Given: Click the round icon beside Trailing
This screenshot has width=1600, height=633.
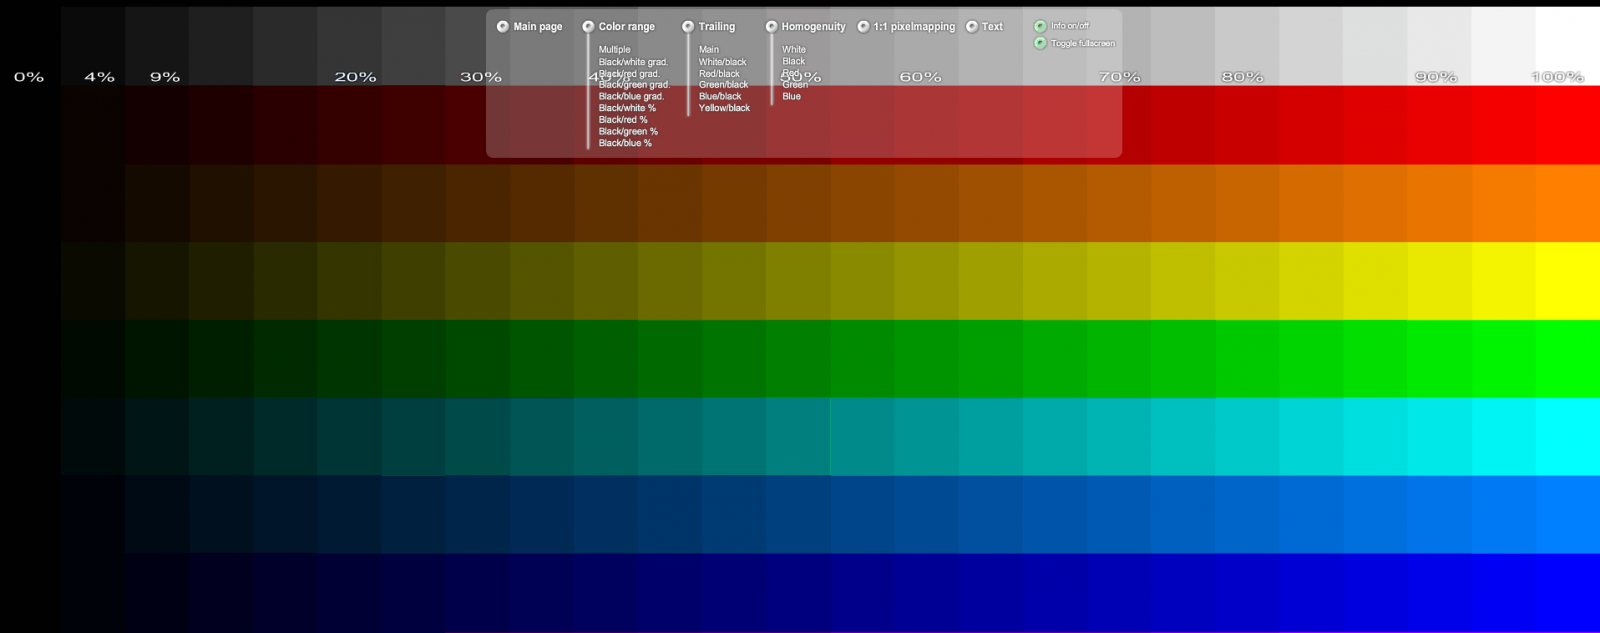Looking at the screenshot, I should 688,27.
